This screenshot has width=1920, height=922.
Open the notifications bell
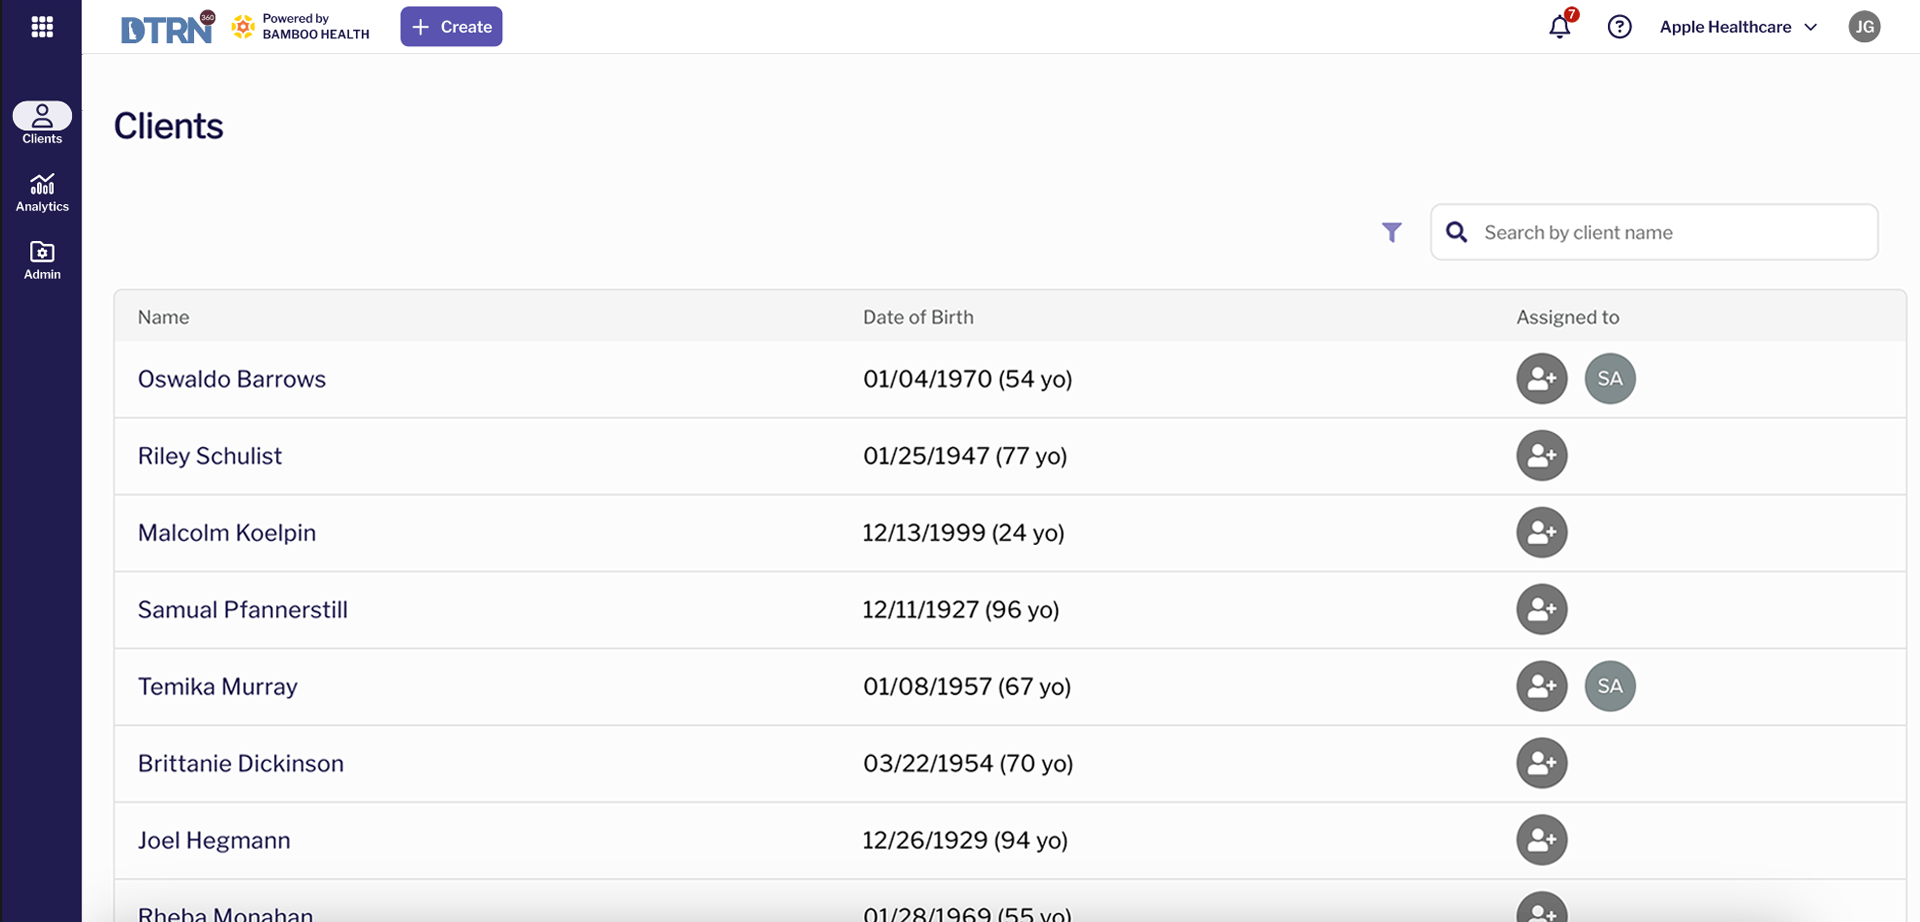(1560, 27)
